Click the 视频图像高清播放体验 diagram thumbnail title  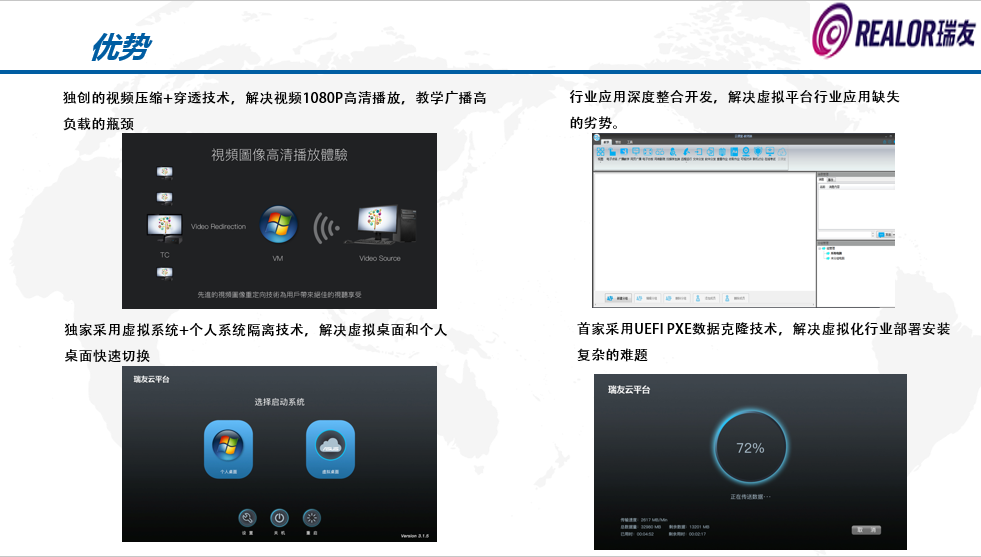(279, 155)
